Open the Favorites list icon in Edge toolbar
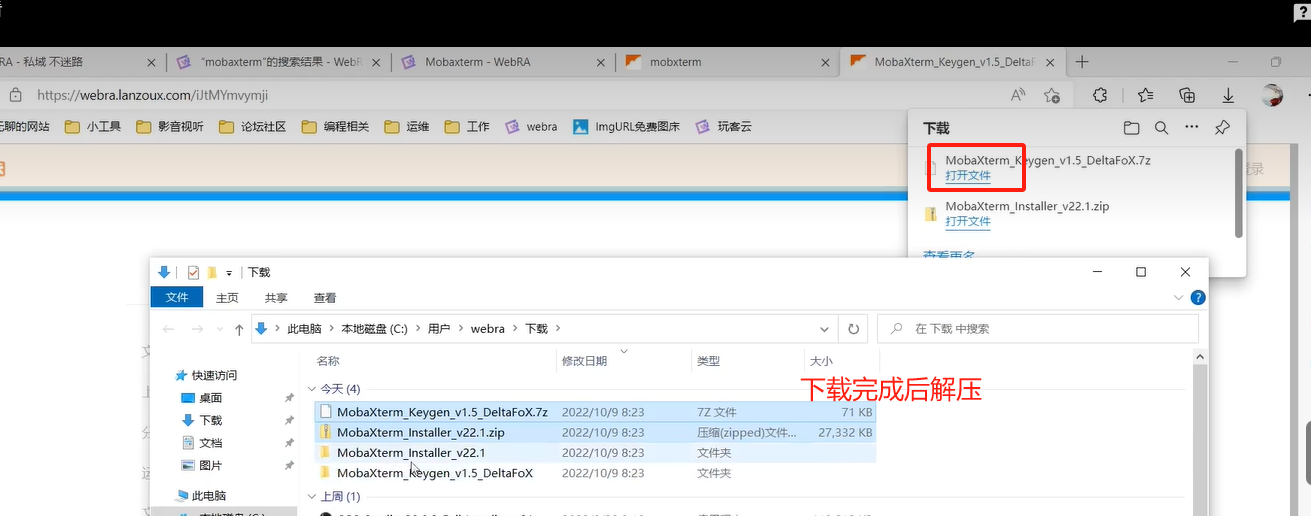1311x516 pixels. point(1146,95)
